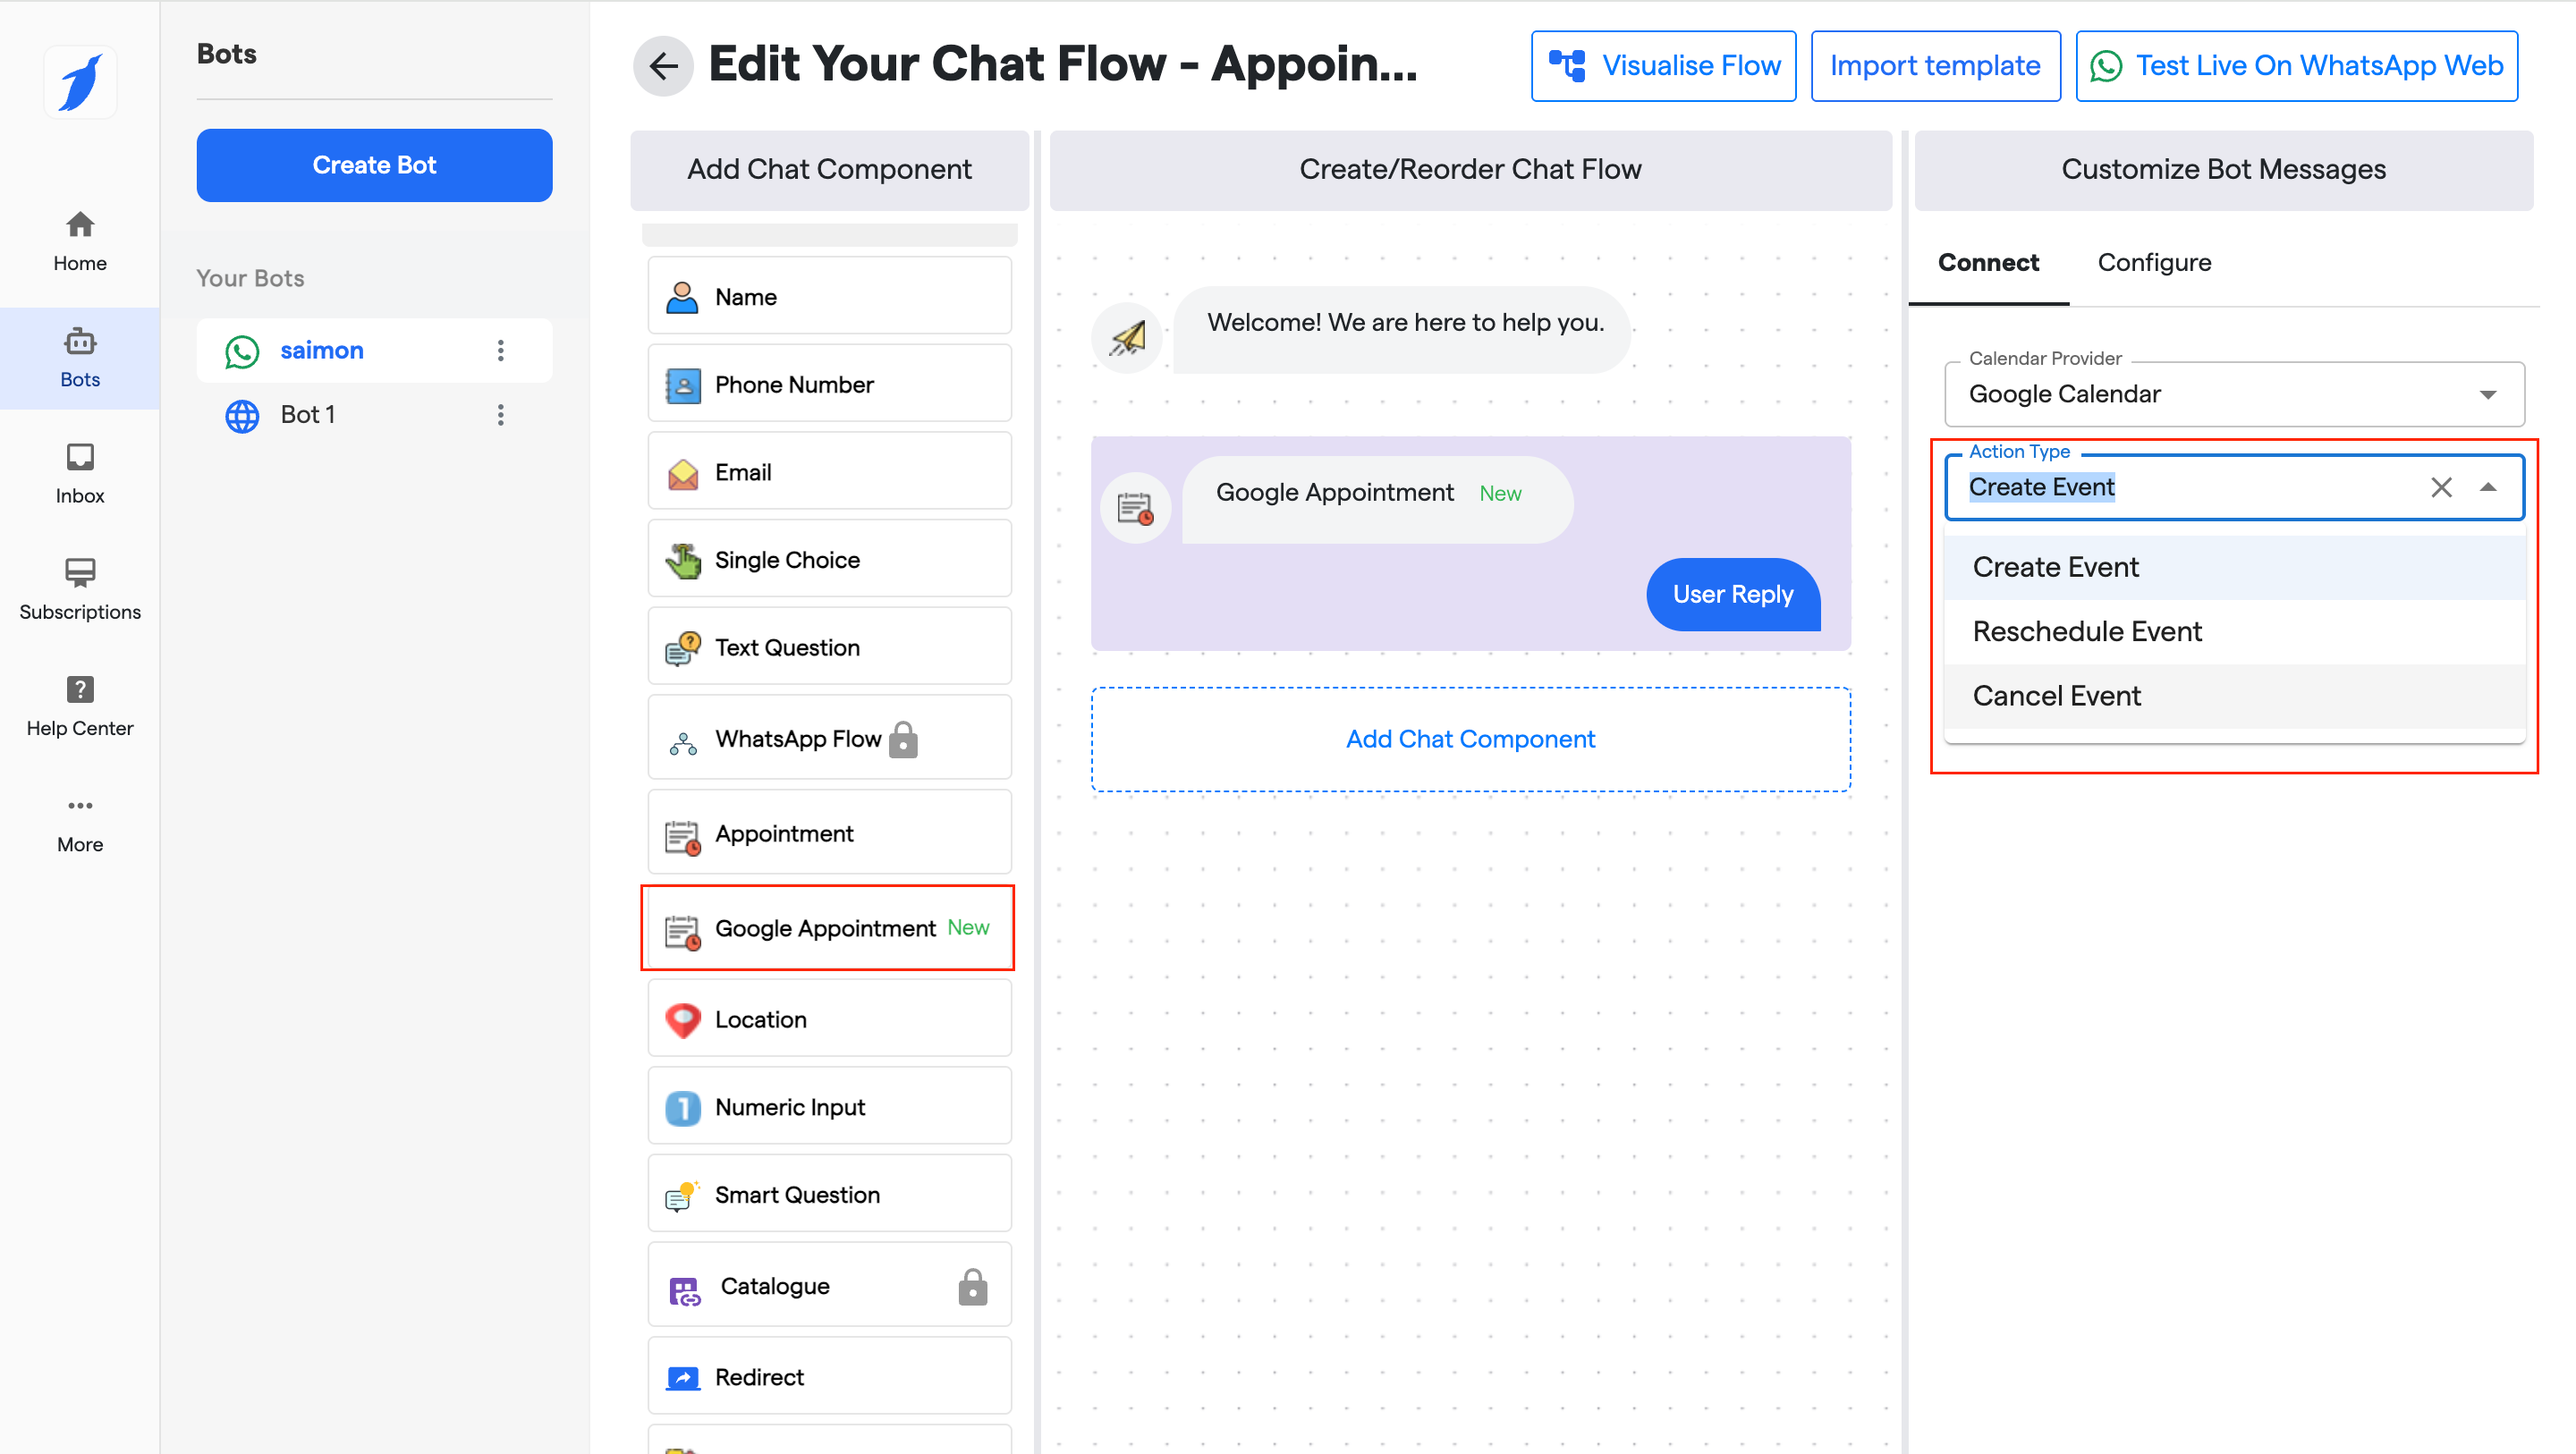Go to the Subscriptions sidebar icon
Viewport: 2576px width, 1454px height.
[x=80, y=573]
